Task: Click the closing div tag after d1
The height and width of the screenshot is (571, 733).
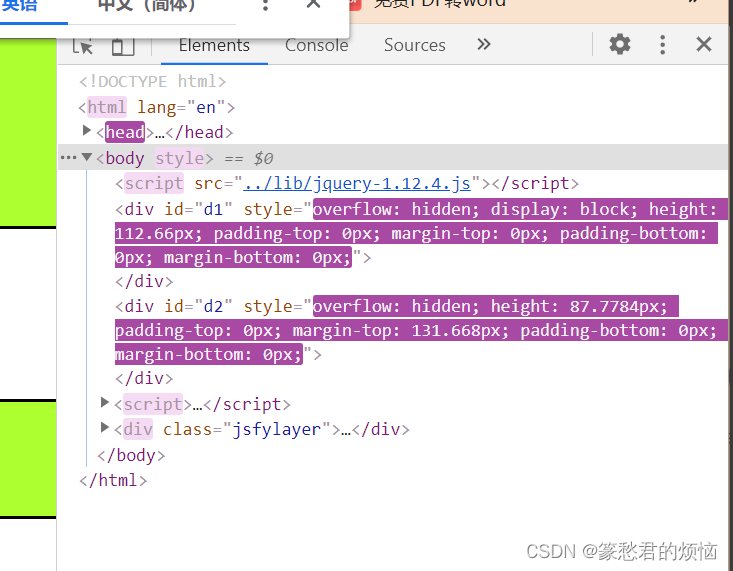Action: pos(144,282)
